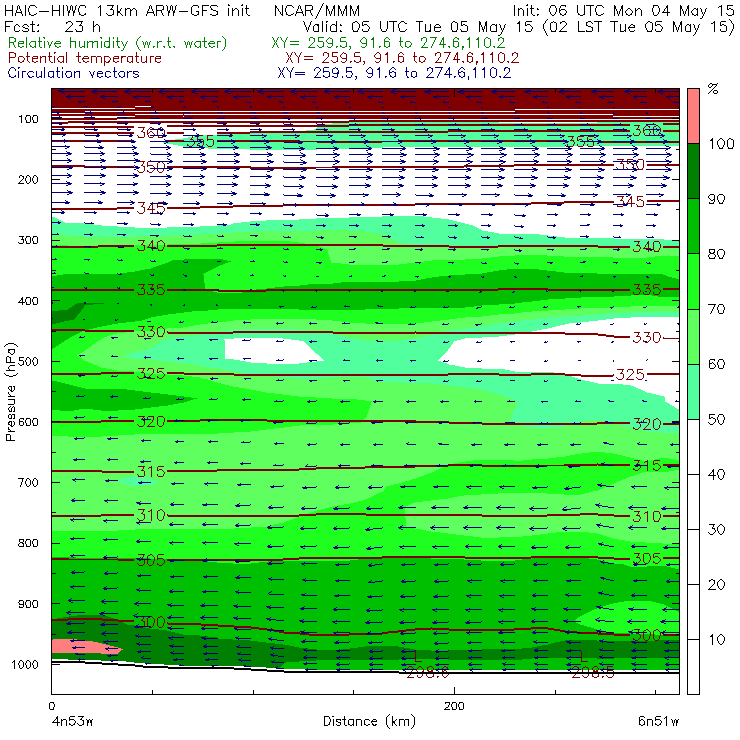Viewport: 740px width, 740px height.
Task: Click the pressure axis '800' tick label
Action: pos(28,543)
